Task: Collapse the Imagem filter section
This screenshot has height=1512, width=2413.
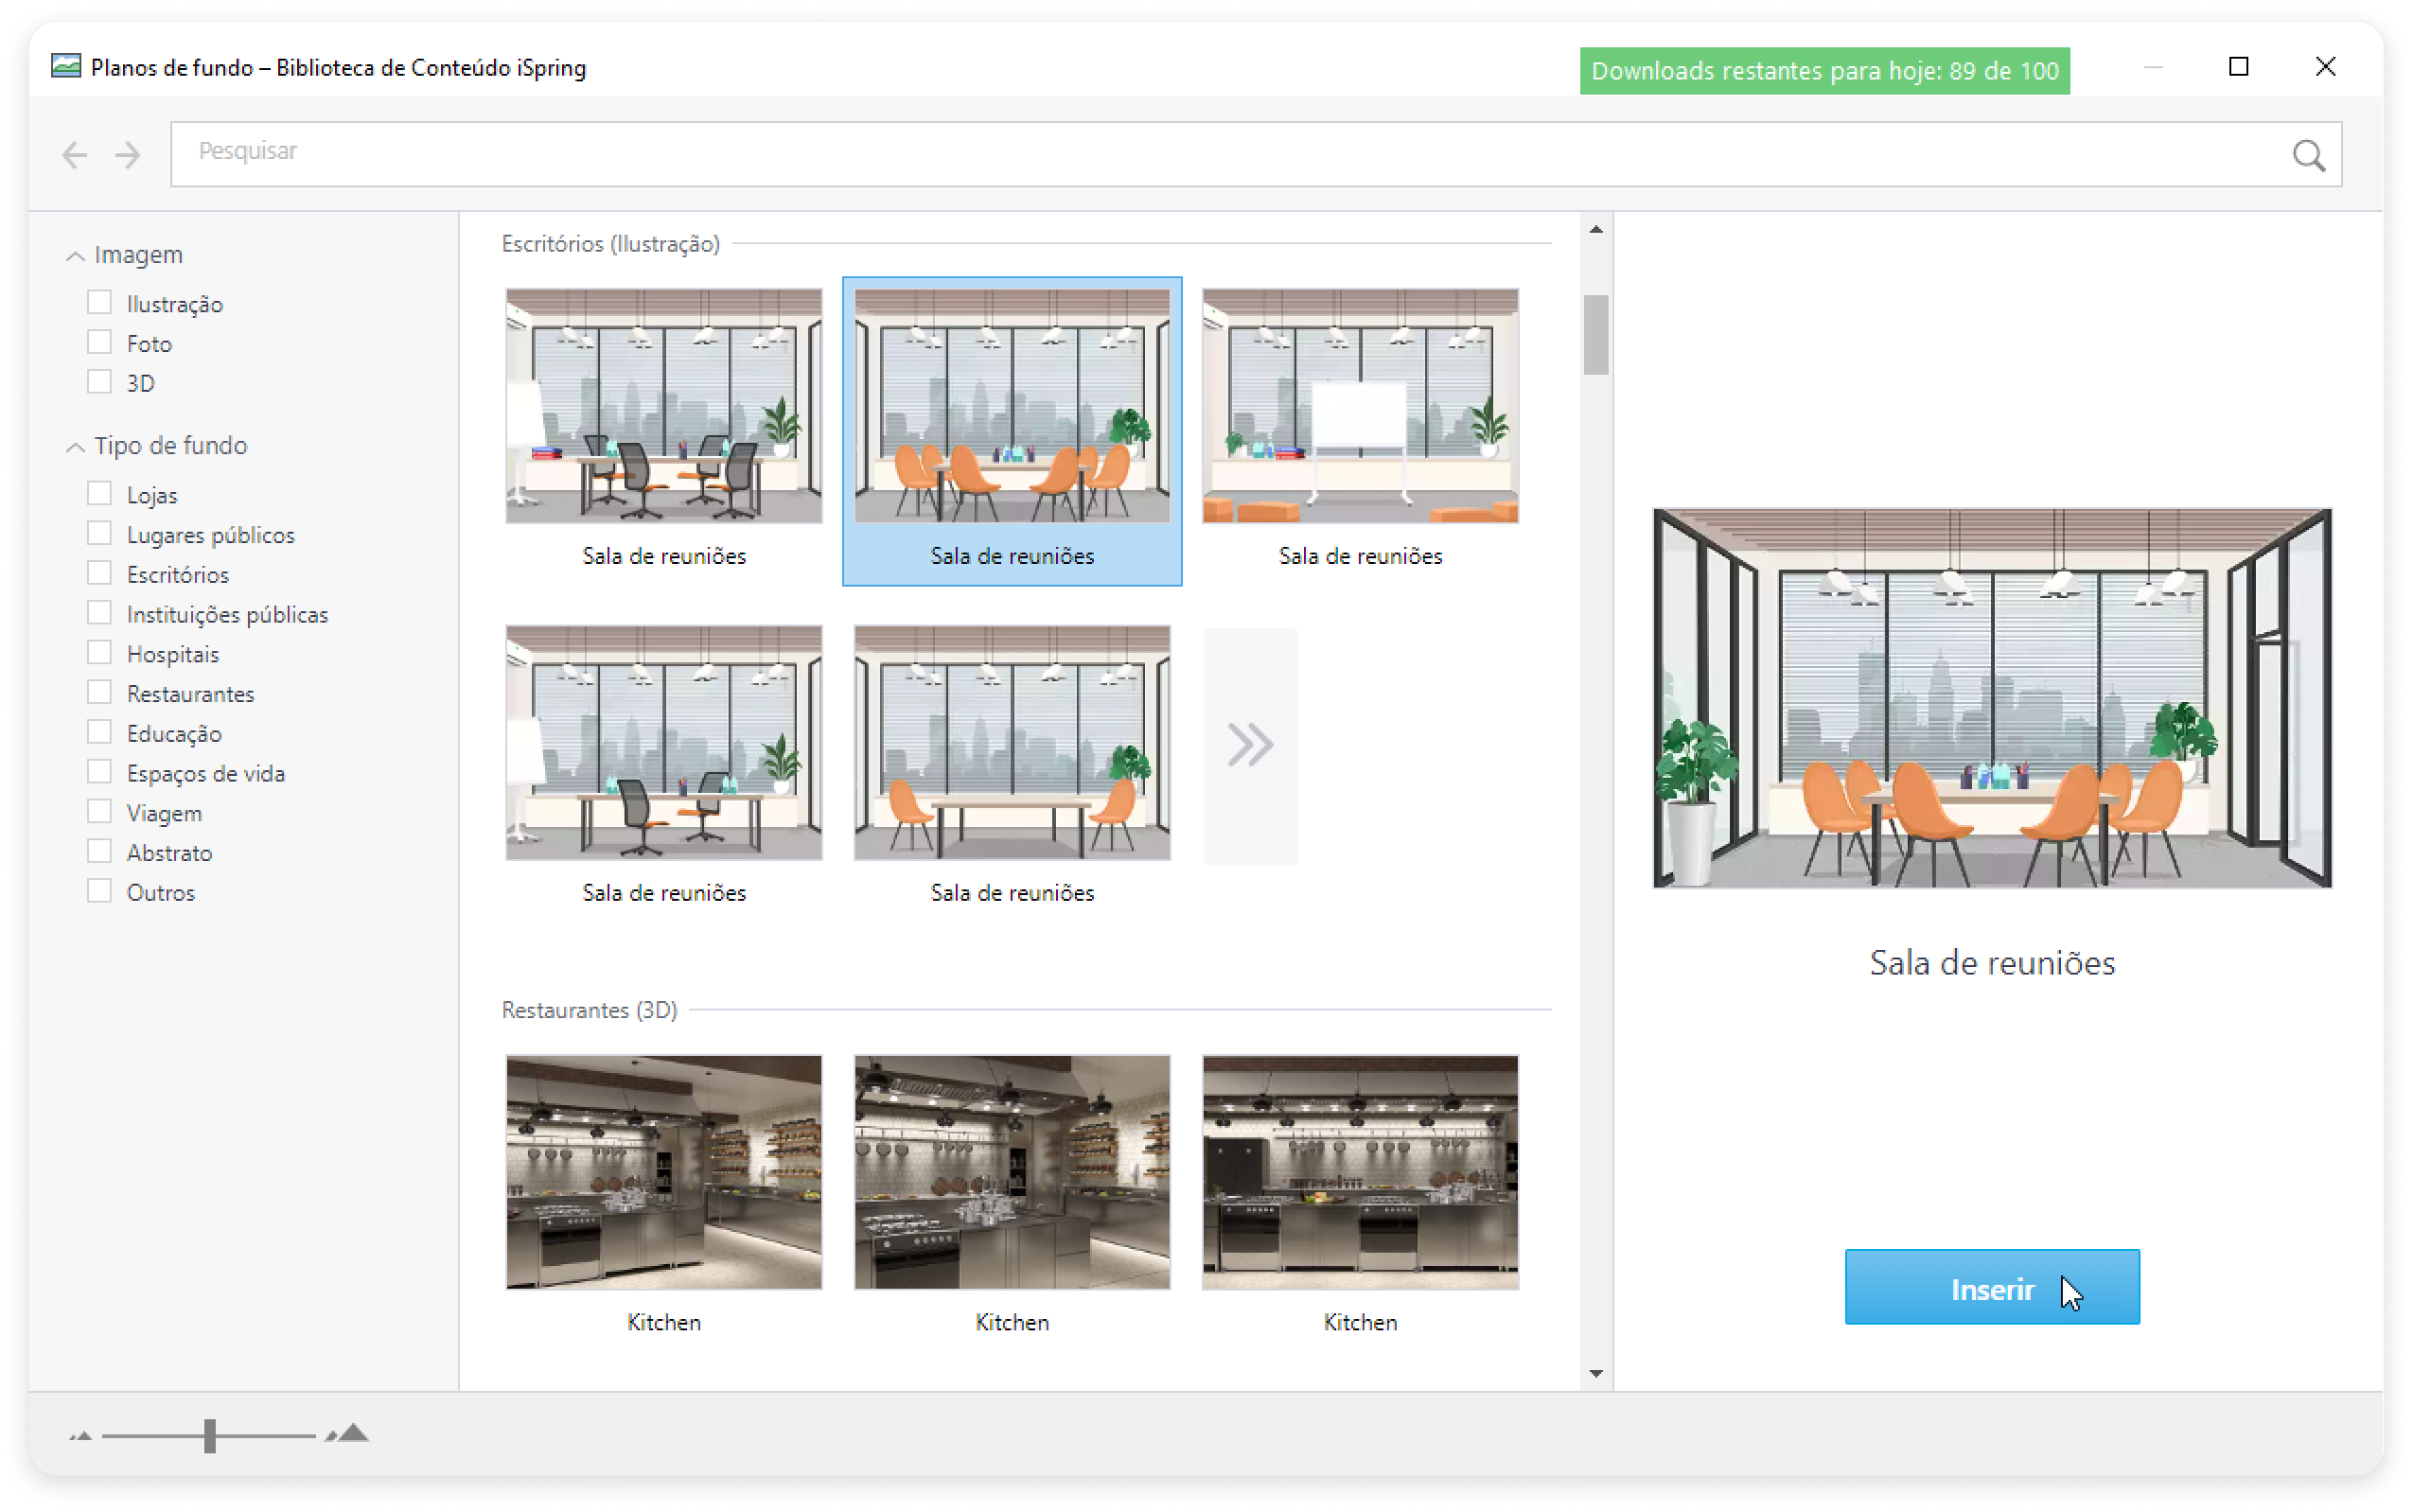Action: pyautogui.click(x=75, y=257)
